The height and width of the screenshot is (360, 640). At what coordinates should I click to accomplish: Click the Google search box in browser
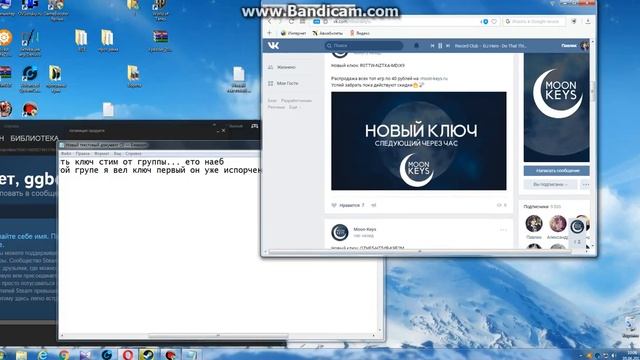click(x=534, y=21)
